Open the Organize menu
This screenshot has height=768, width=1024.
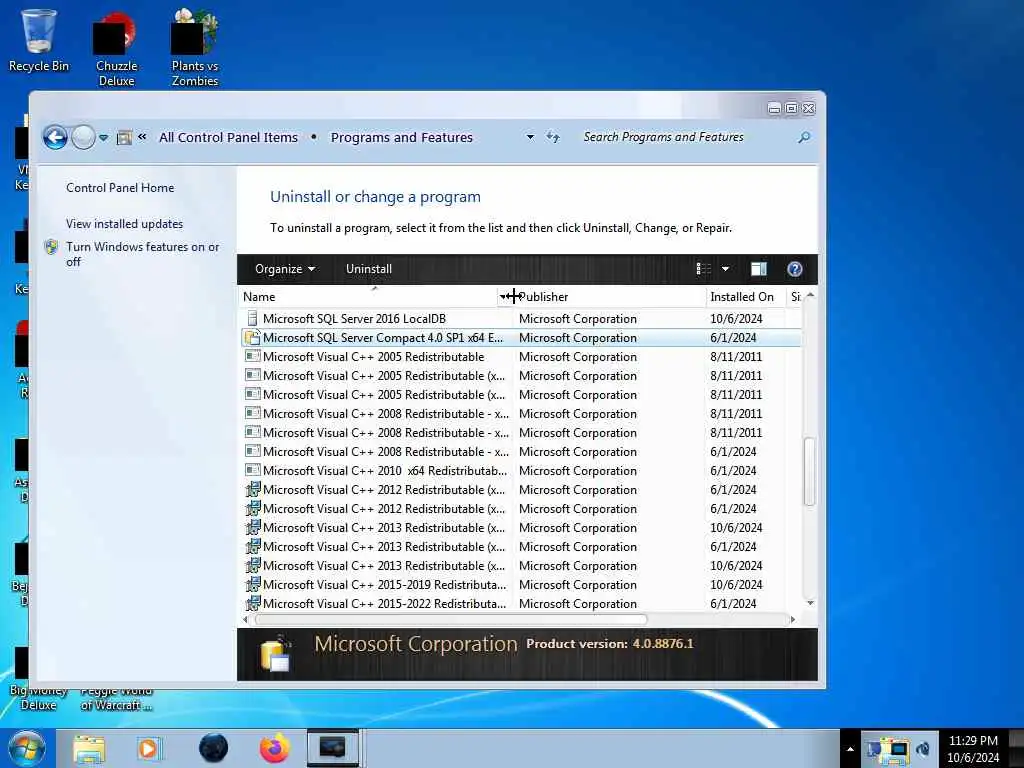(x=285, y=269)
